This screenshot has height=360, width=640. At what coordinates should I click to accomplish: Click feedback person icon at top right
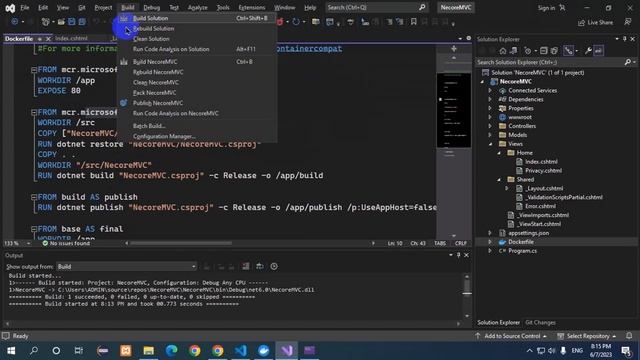coord(628,22)
